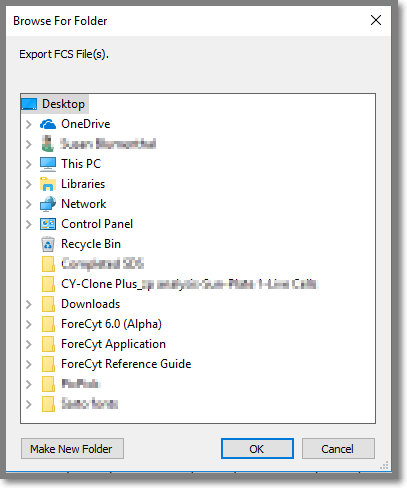407x488 pixels.
Task: Select the This PC monitor icon
Action: [48, 164]
